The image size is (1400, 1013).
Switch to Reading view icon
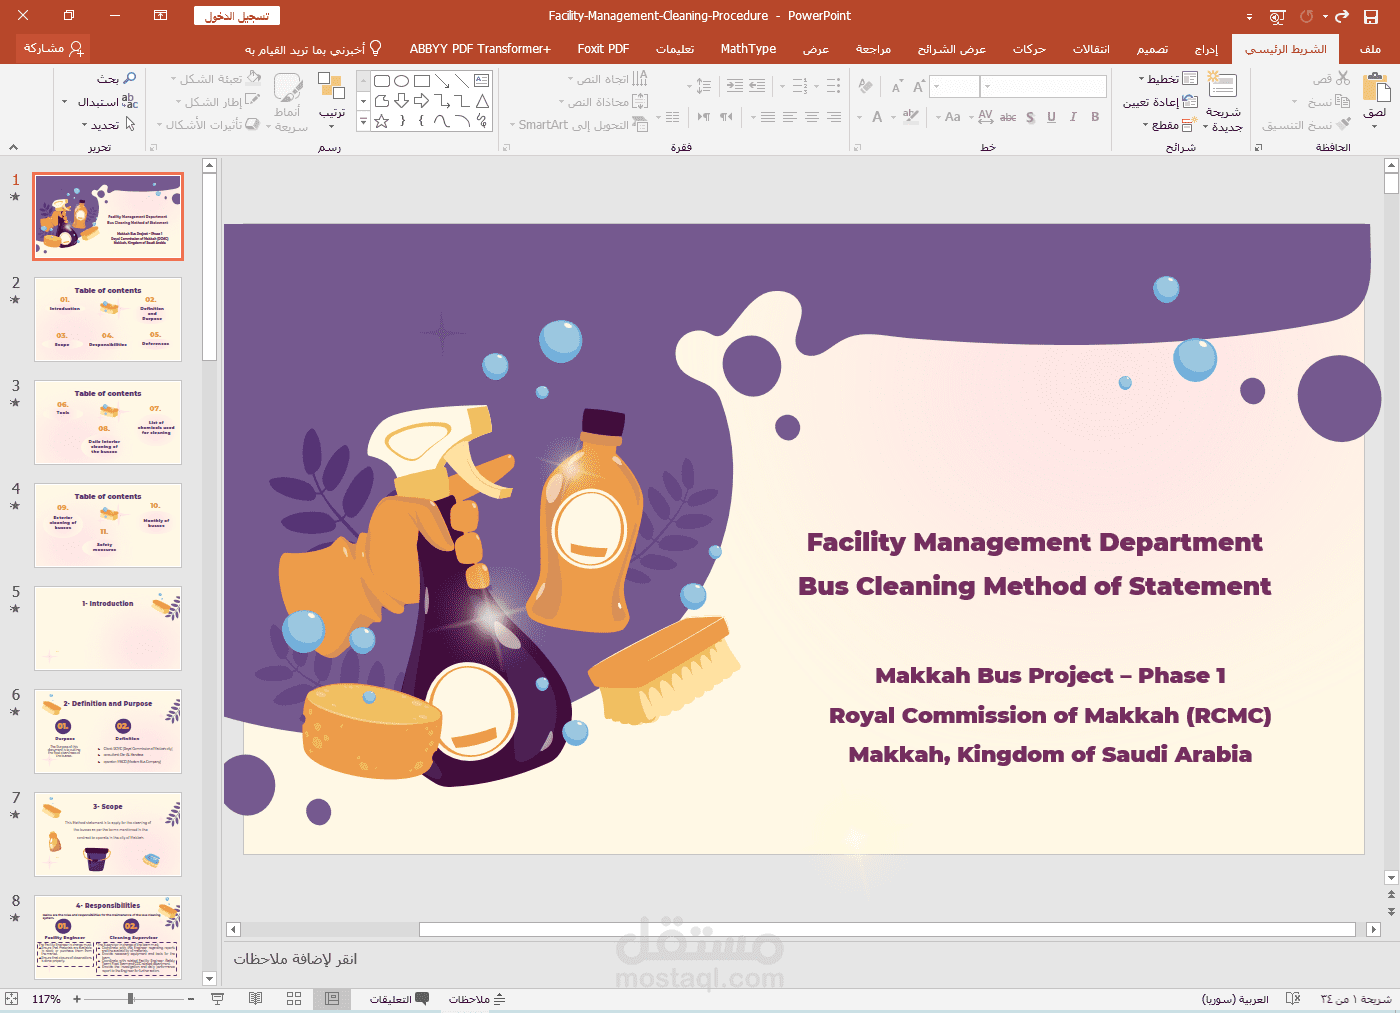pos(256,999)
